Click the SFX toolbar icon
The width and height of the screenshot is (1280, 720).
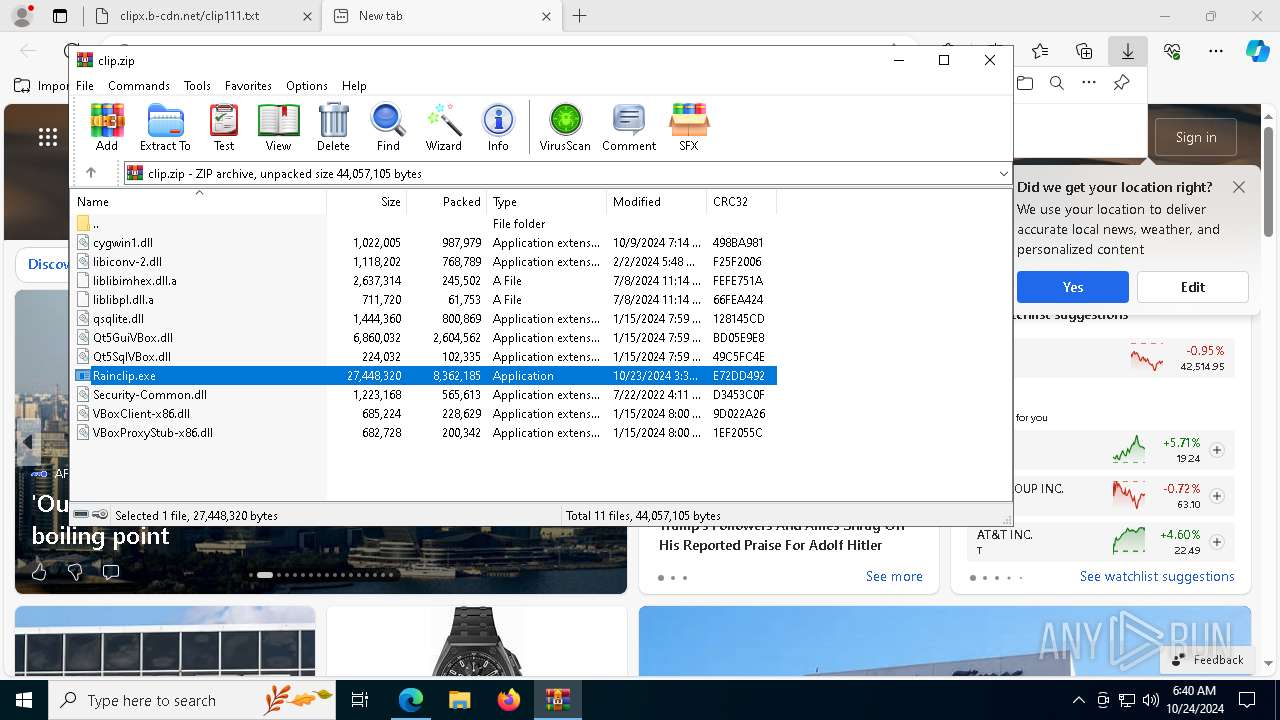[x=689, y=127]
